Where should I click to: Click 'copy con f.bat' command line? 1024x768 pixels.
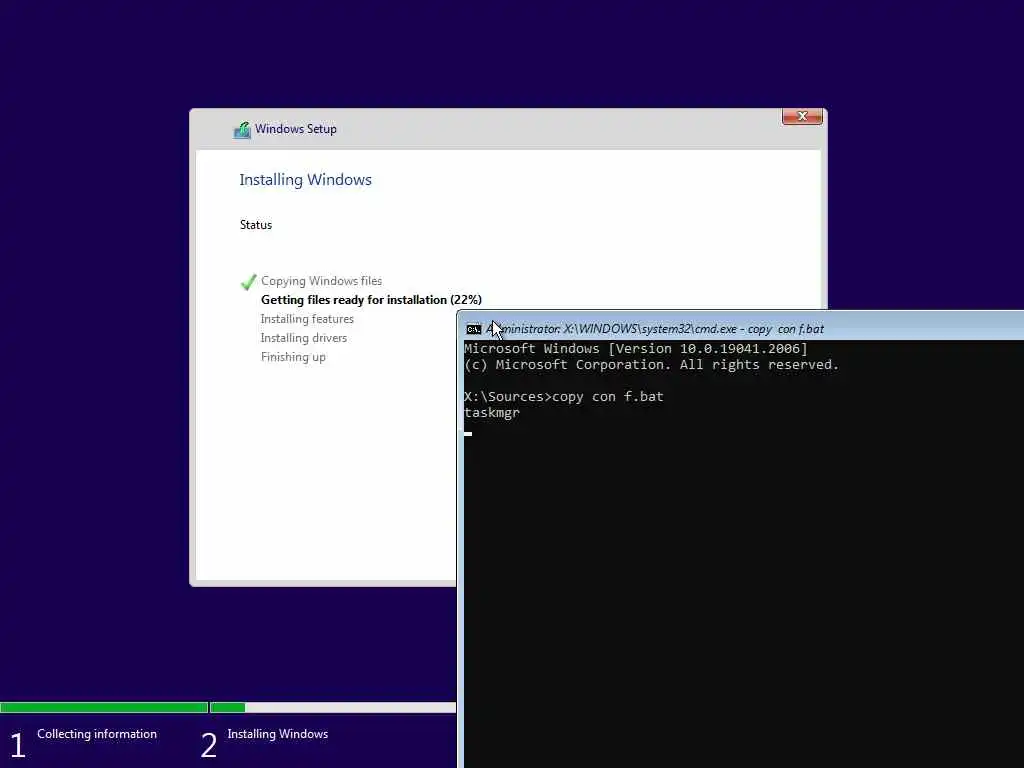pyautogui.click(x=608, y=396)
